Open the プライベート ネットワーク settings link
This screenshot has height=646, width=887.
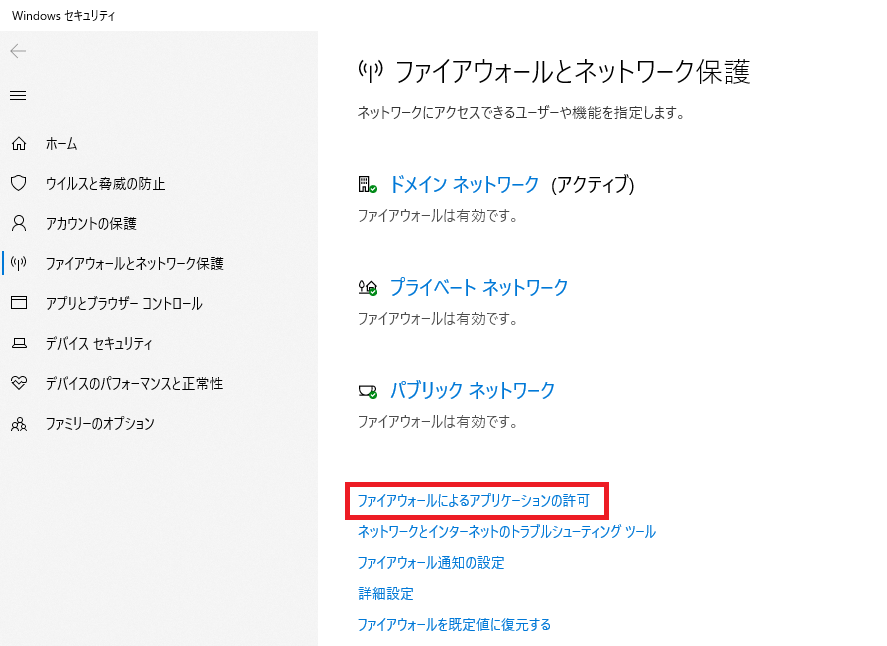[x=479, y=287]
